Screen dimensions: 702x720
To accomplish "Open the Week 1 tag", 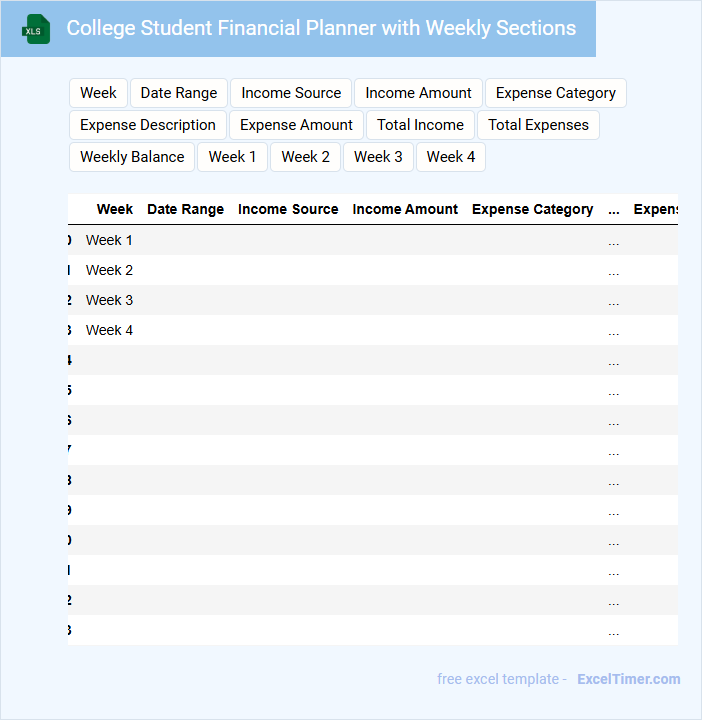I will tap(232, 157).
